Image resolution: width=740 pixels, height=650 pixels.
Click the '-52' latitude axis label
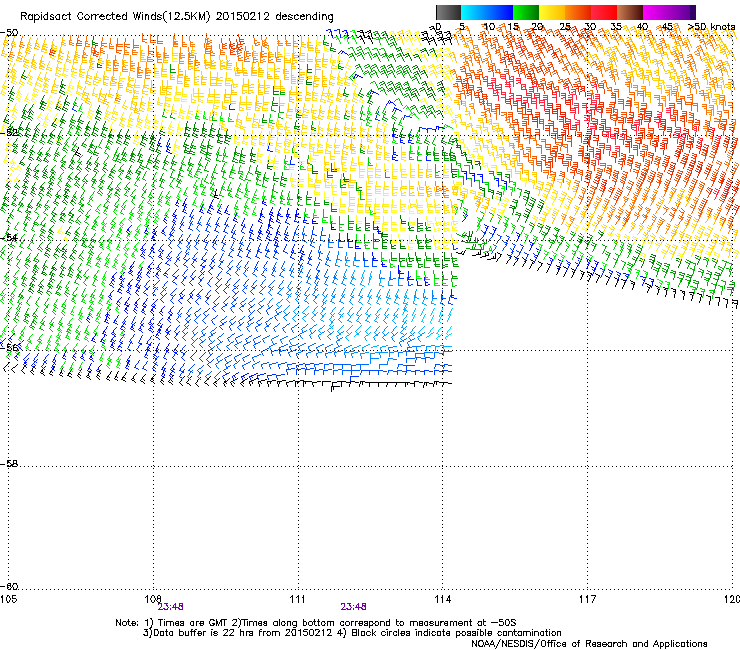click(9, 133)
